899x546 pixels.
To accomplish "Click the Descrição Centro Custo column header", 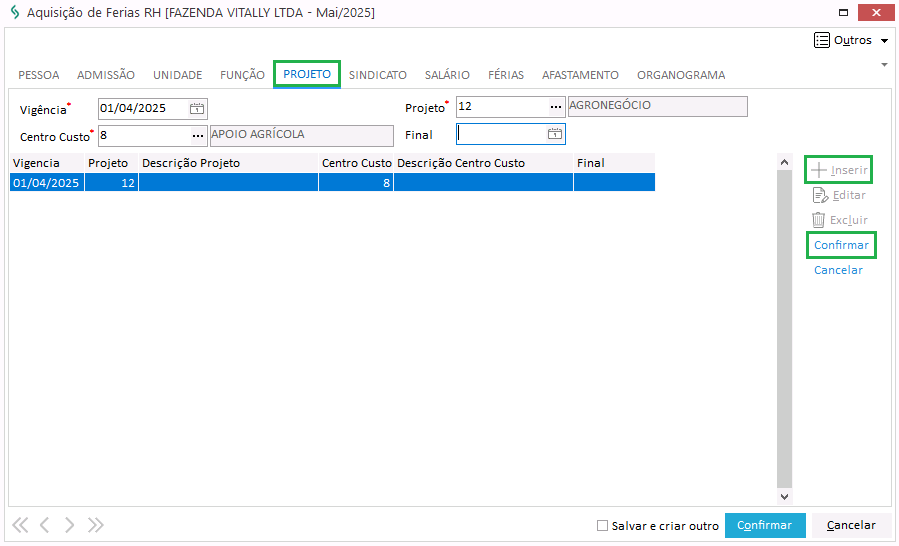I will [483, 163].
